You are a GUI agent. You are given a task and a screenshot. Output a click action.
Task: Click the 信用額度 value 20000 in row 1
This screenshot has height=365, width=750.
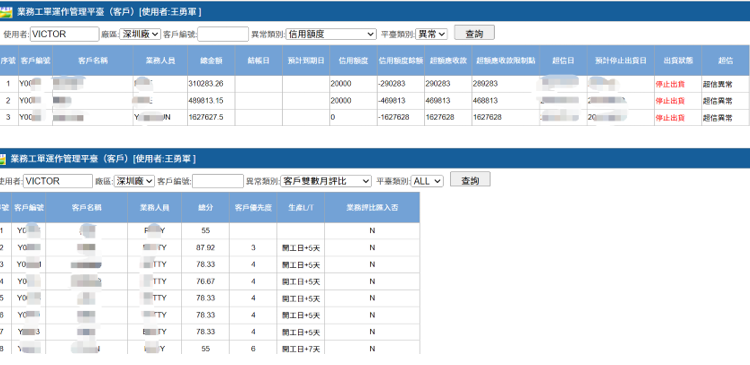click(x=341, y=84)
